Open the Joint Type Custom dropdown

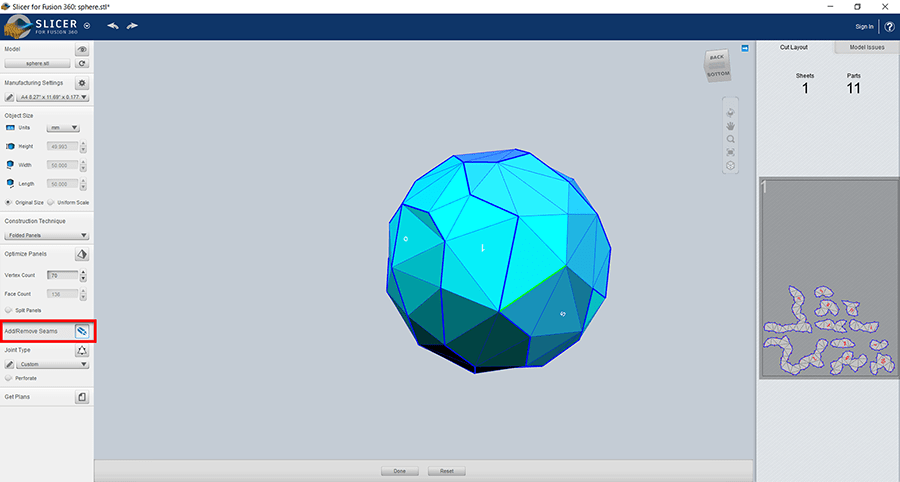click(52, 364)
